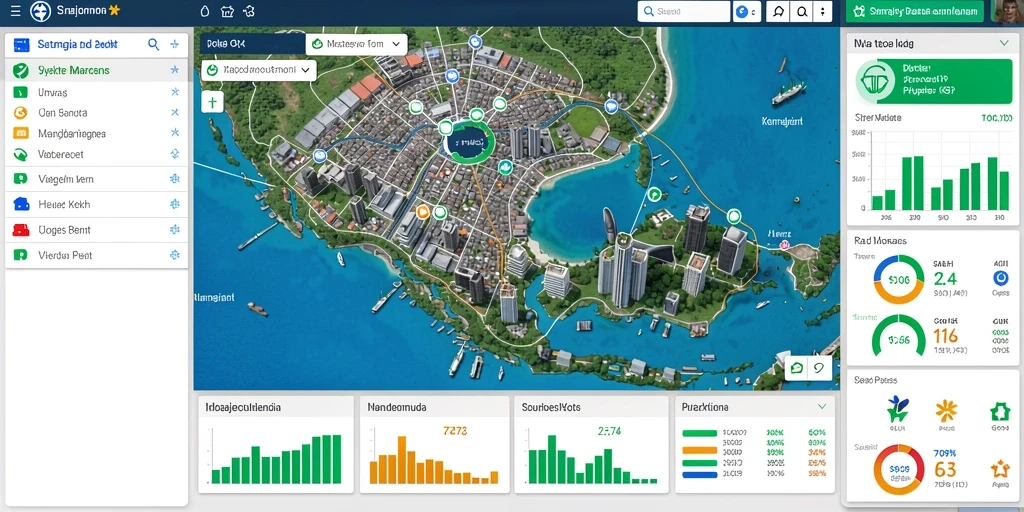Click the water drop icon in header
The image size is (1024, 512).
205,11
